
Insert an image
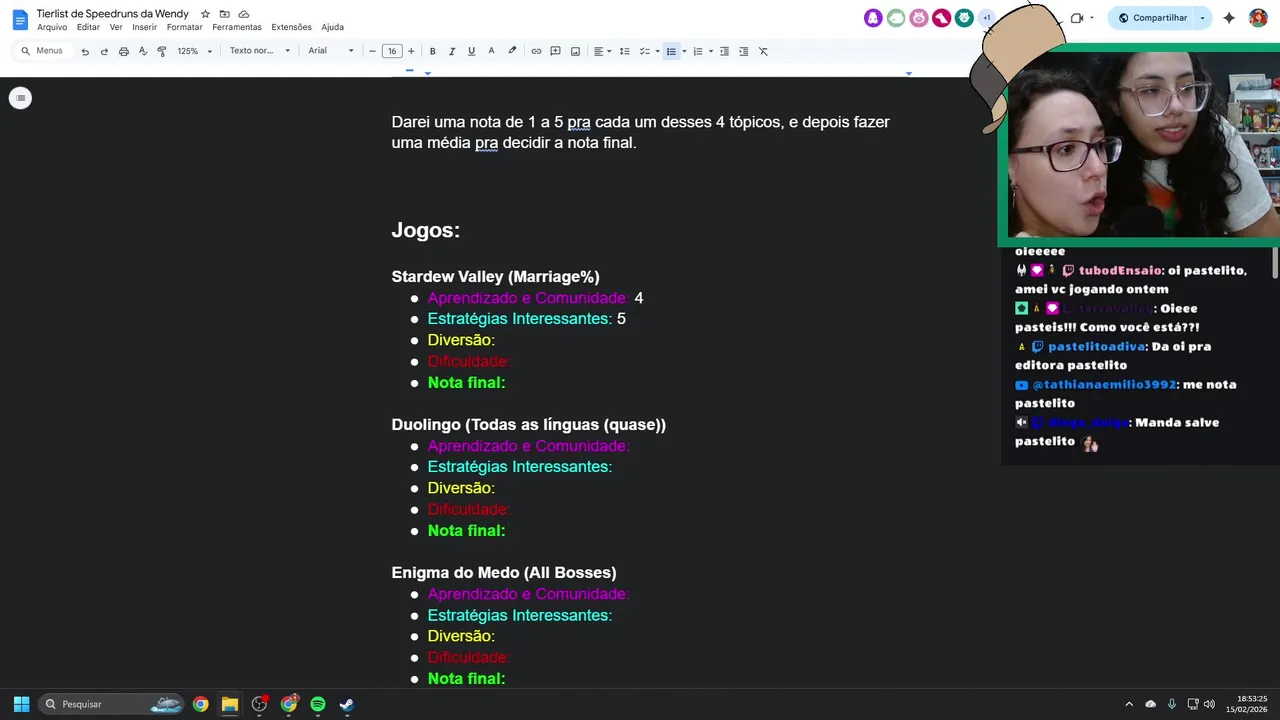tap(575, 51)
